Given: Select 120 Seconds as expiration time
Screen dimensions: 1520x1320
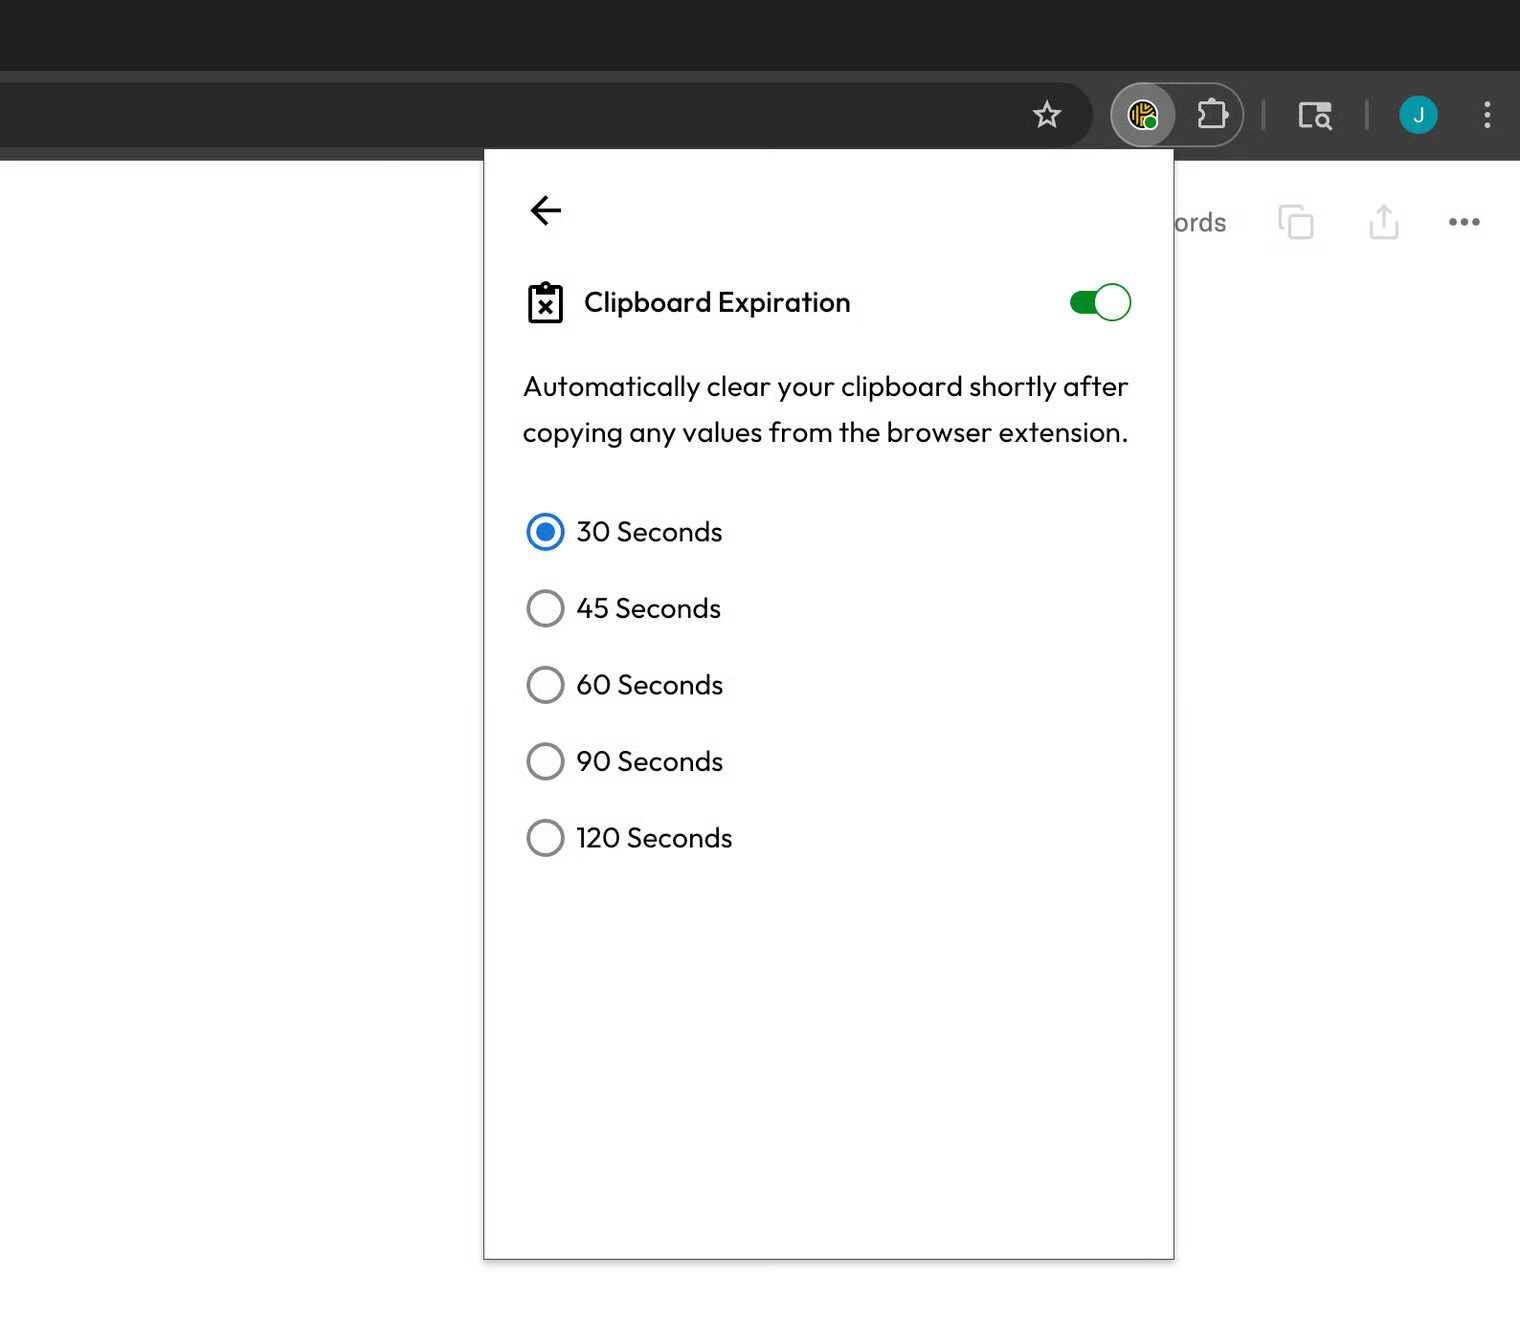Looking at the screenshot, I should [545, 838].
